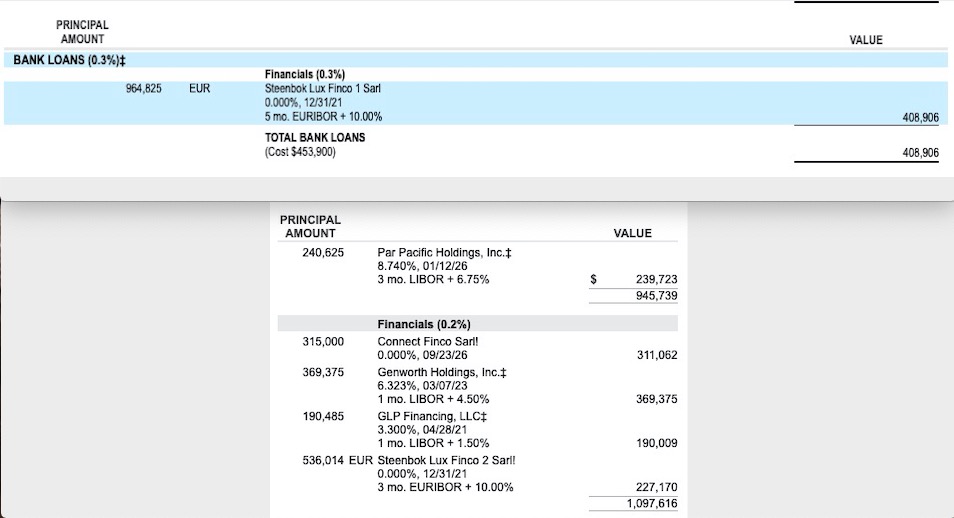Image resolution: width=954 pixels, height=518 pixels.
Task: Click the TOTAL BANK LOANS label
Action: (314, 137)
